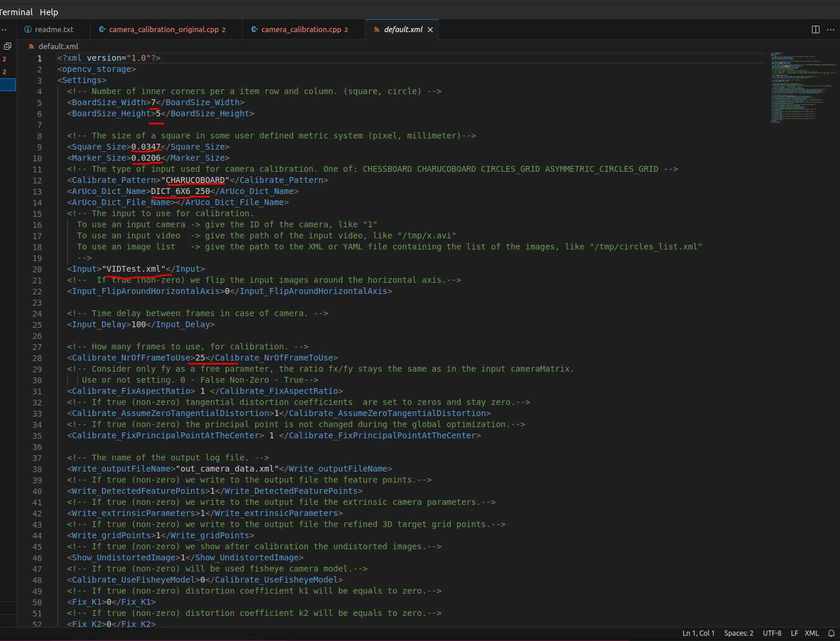Click the BoardSize_Height value 5
Image resolution: width=840 pixels, height=641 pixels.
(158, 114)
